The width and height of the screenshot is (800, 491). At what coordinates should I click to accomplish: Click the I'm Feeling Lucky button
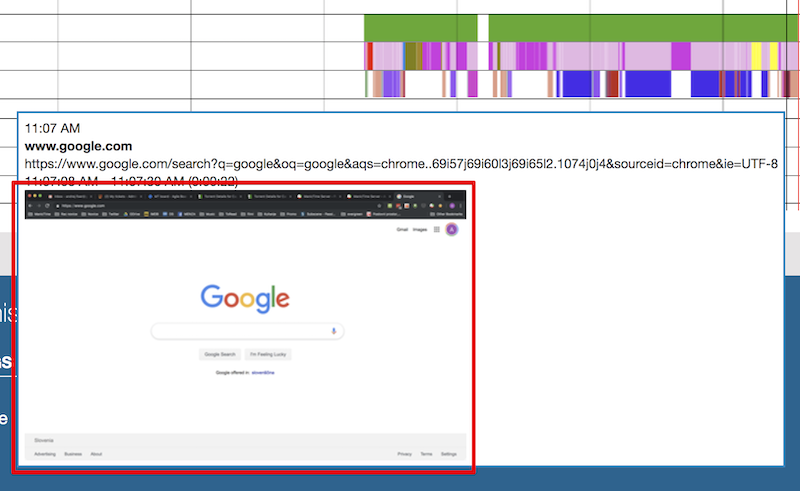pos(268,354)
